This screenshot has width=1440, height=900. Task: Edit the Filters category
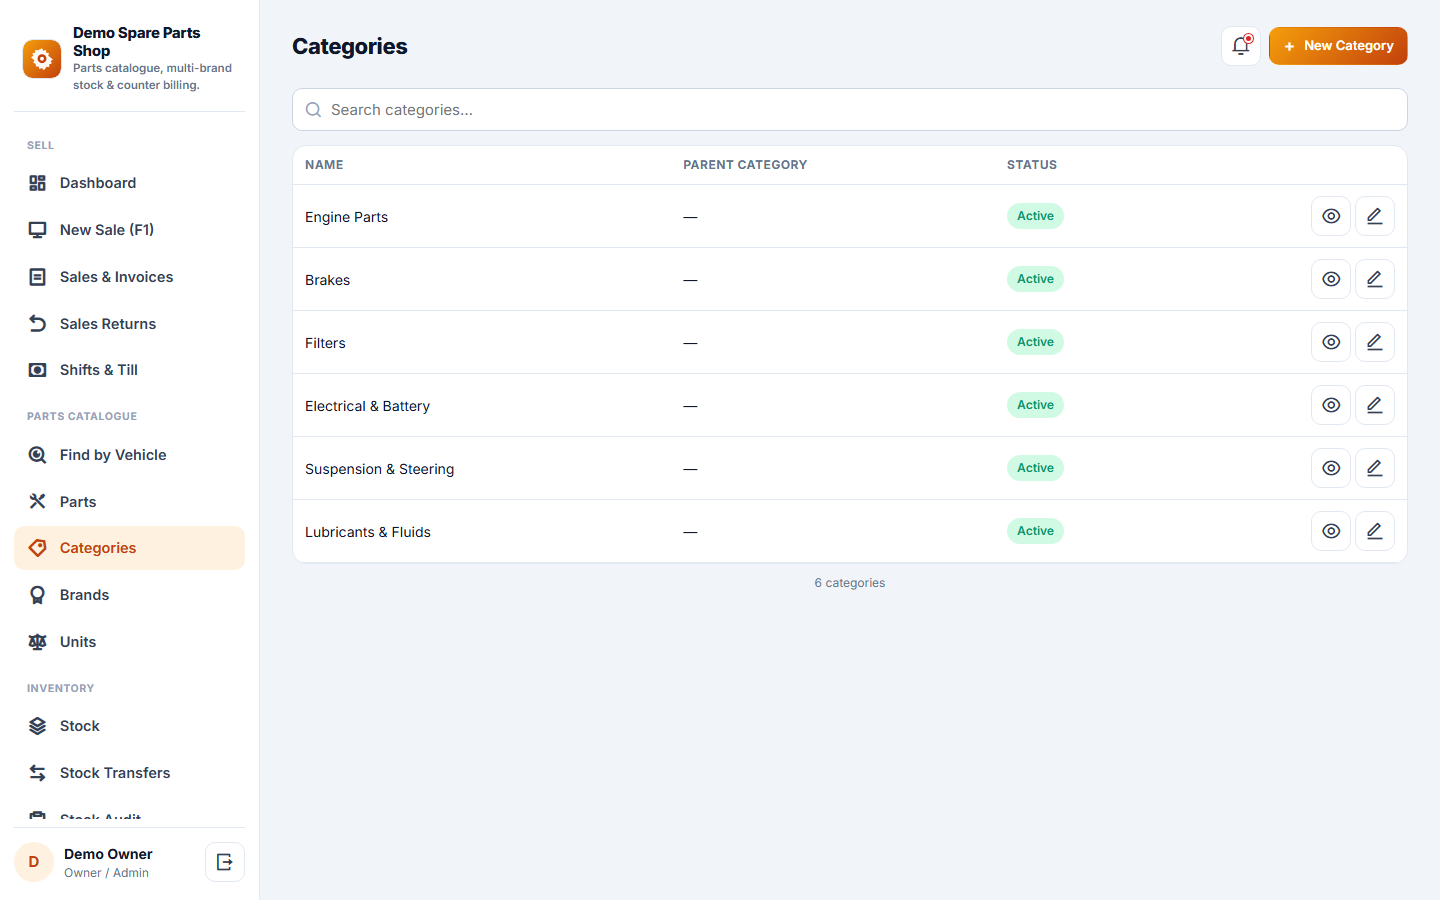(1375, 342)
